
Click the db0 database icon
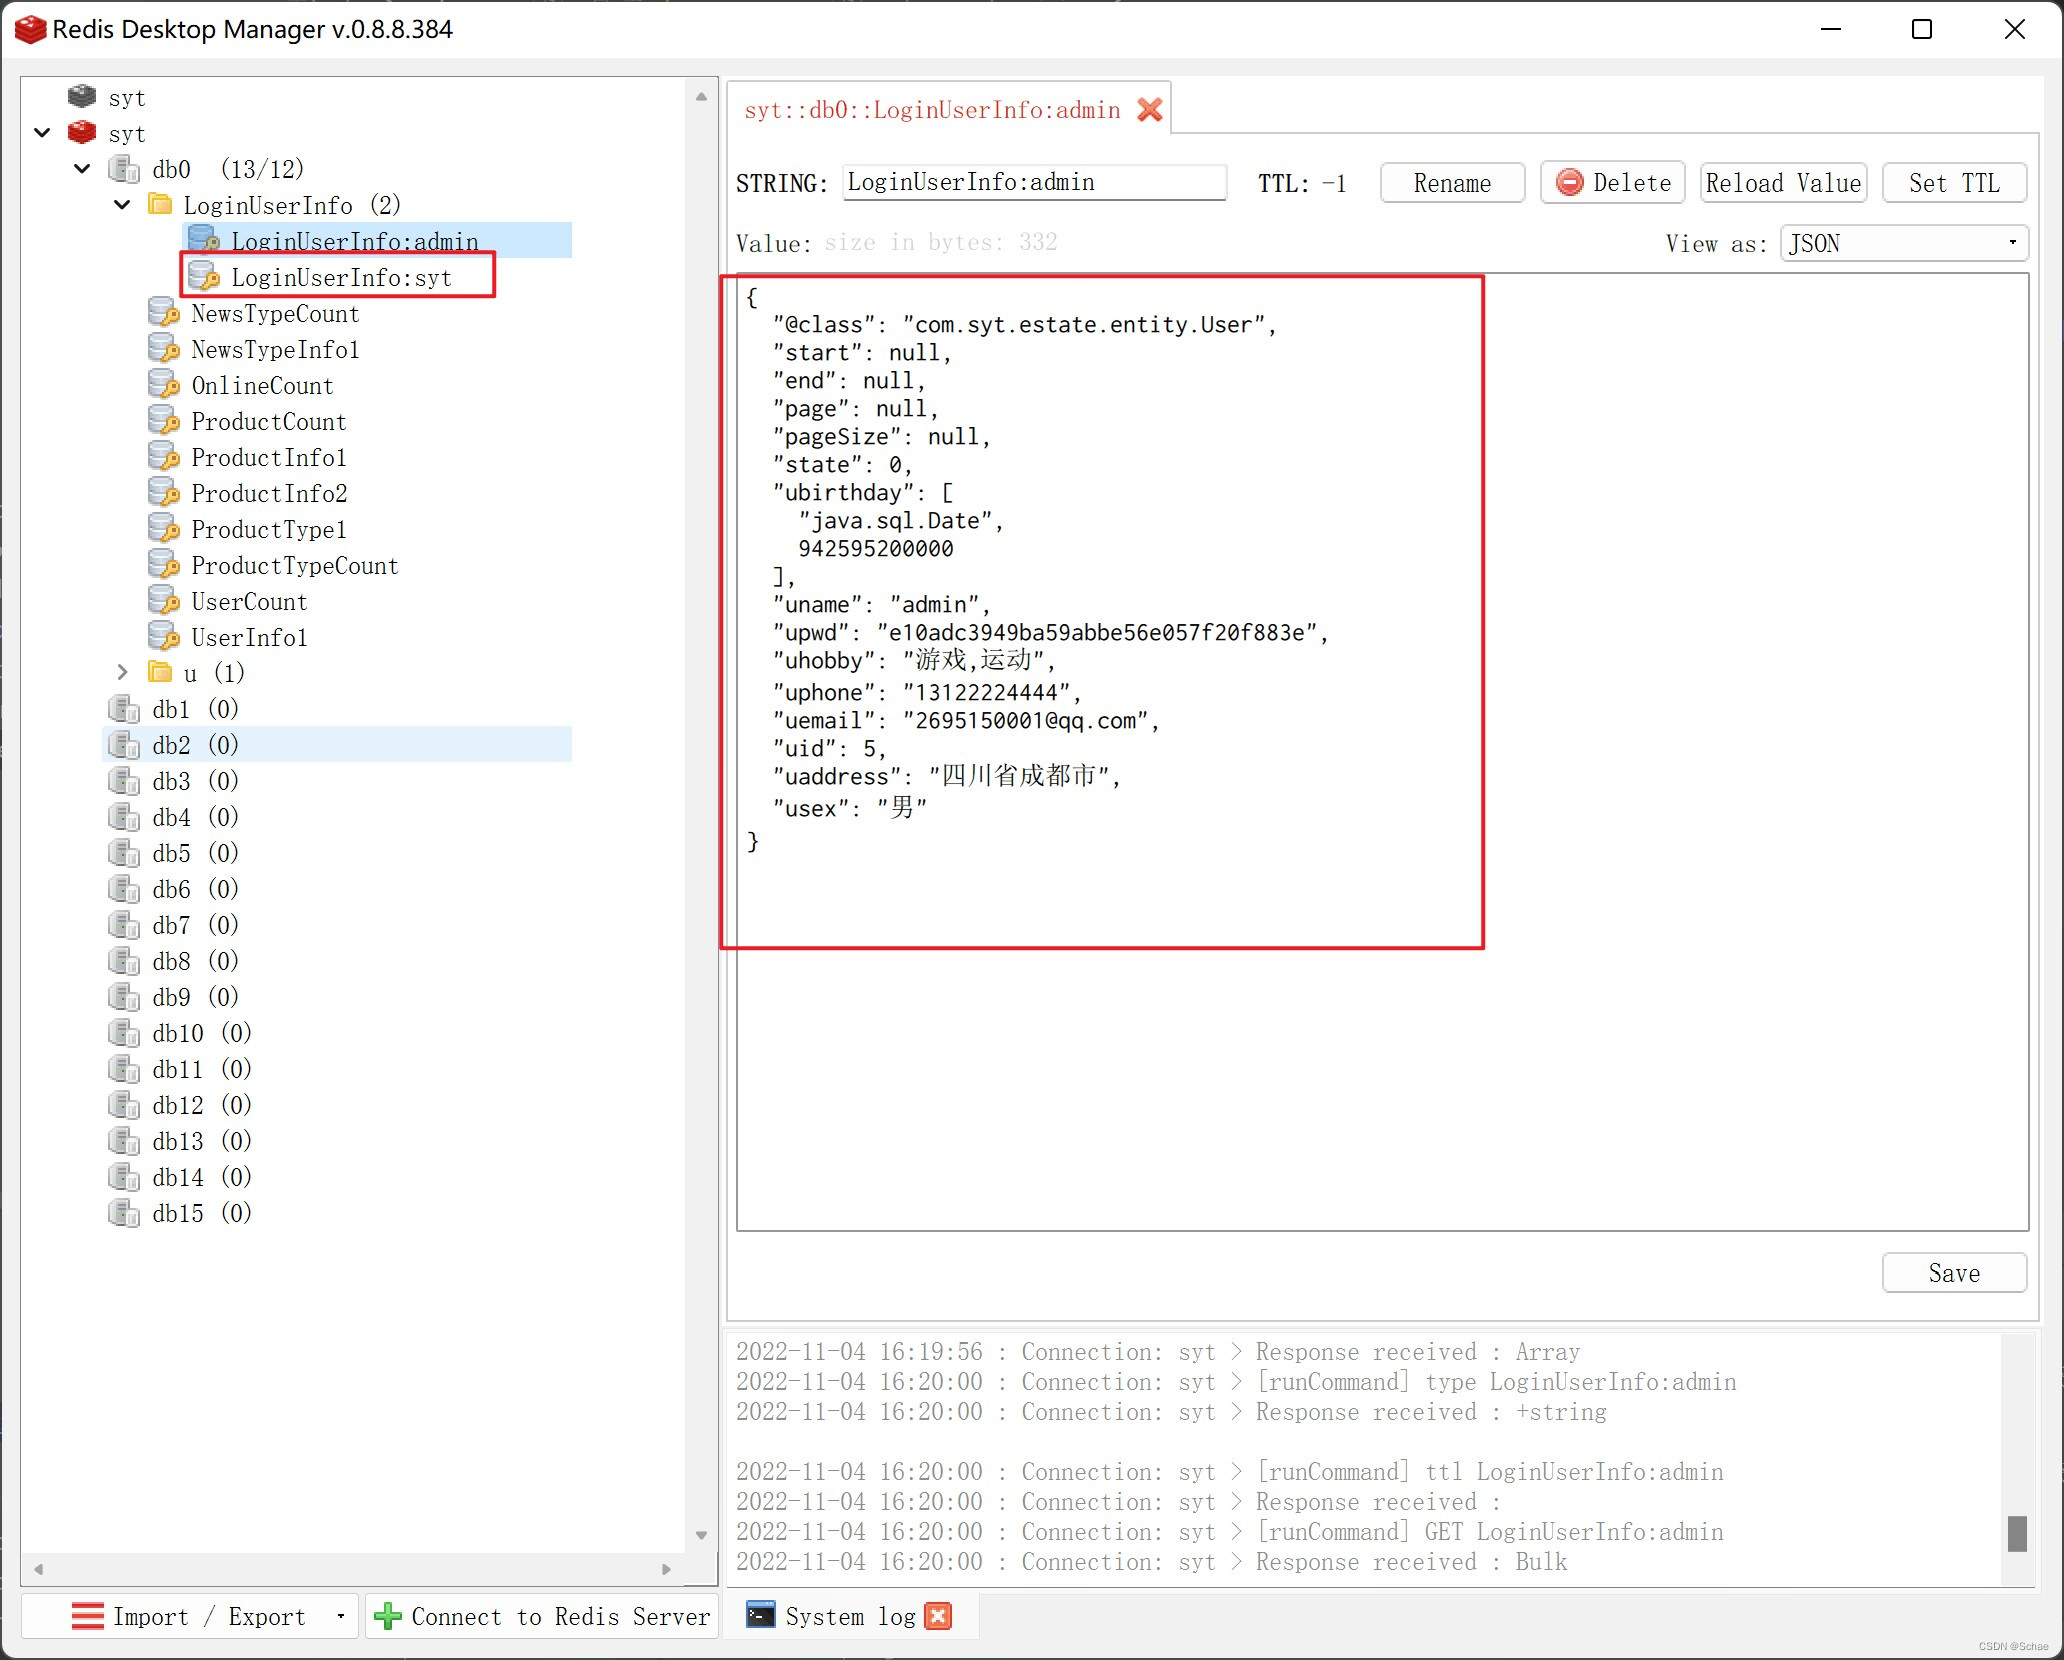click(x=124, y=169)
